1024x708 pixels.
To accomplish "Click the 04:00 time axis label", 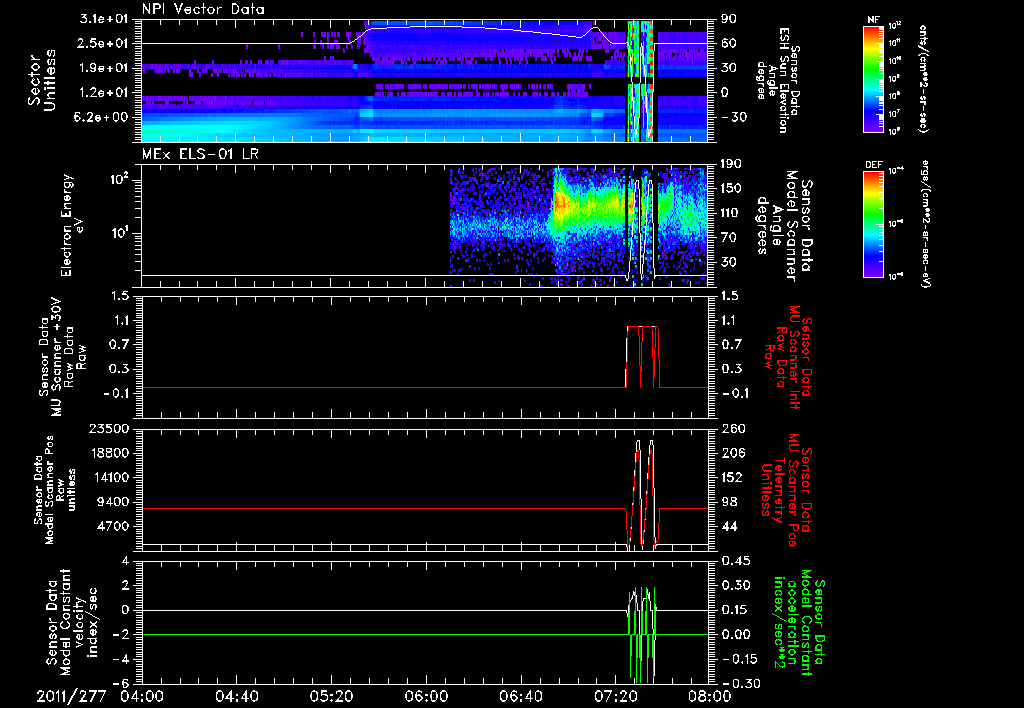I will point(142,696).
